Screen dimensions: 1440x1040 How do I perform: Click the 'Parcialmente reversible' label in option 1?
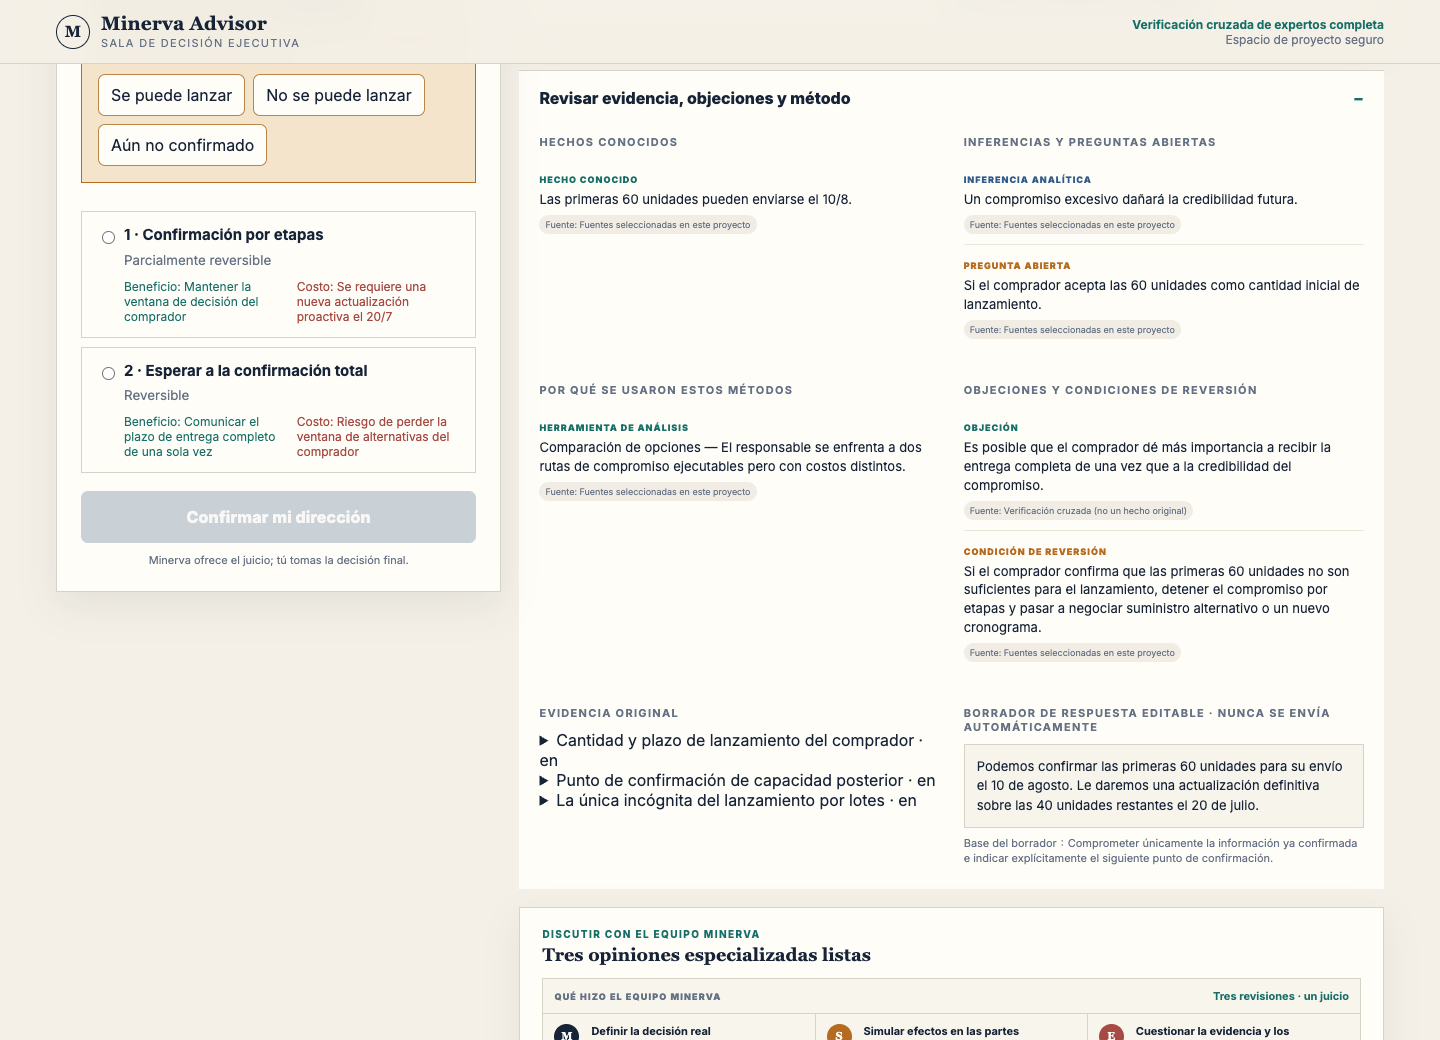coord(198,260)
